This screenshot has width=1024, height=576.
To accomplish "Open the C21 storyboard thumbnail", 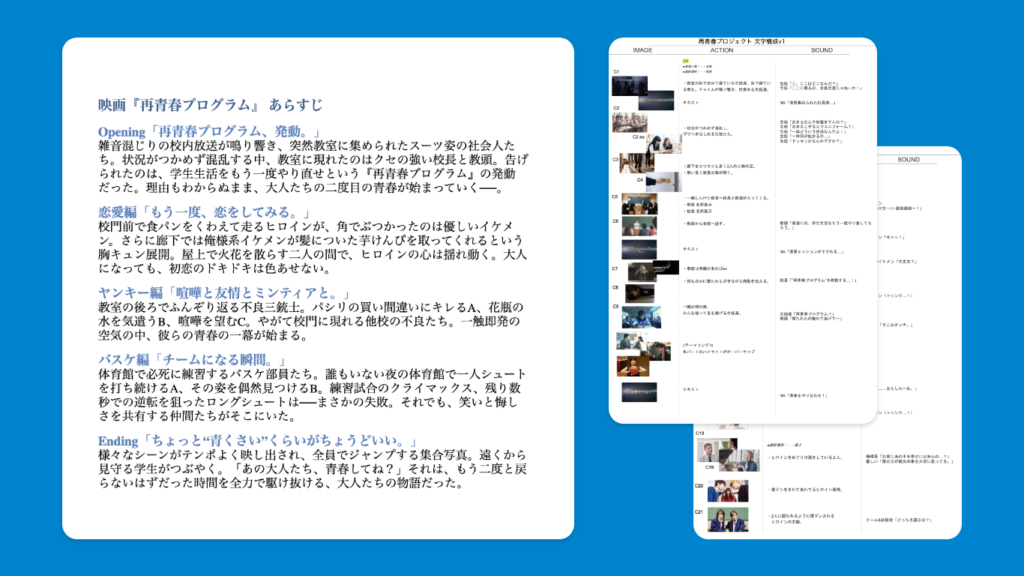I will pos(727,520).
